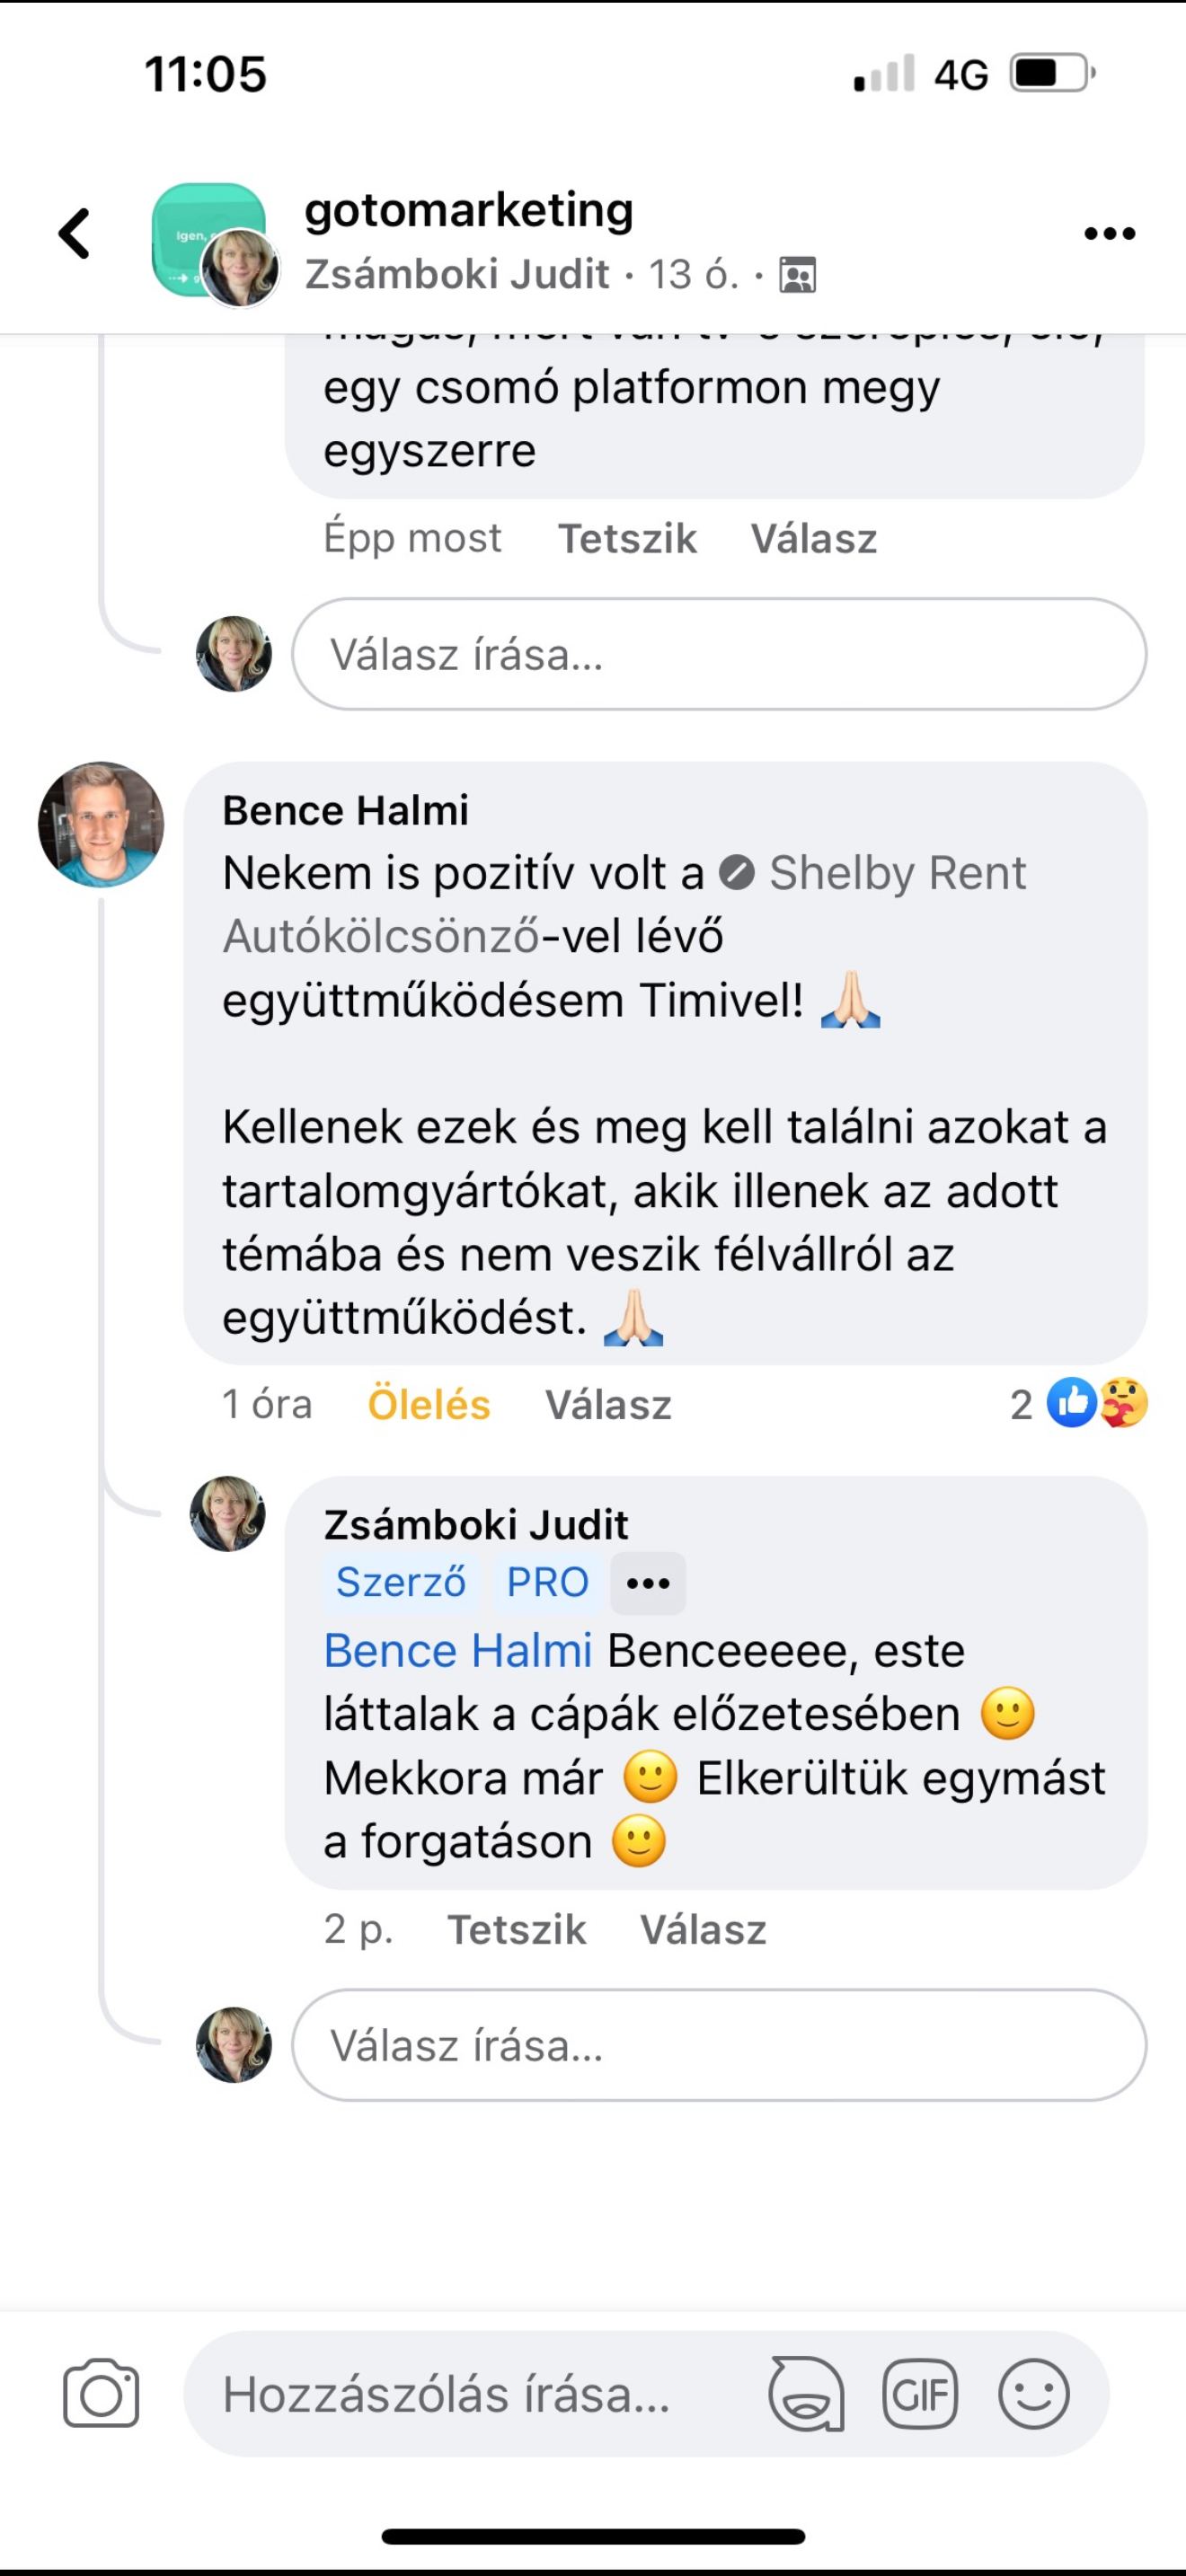Open the camera icon in the comment bar
This screenshot has height=2576, width=1186.
(100, 2394)
